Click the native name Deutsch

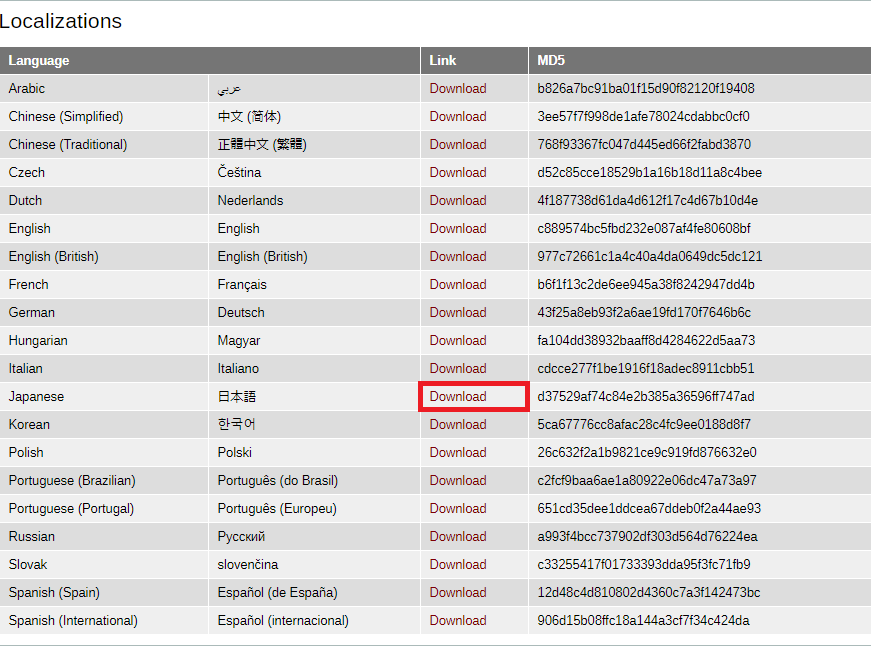[241, 312]
